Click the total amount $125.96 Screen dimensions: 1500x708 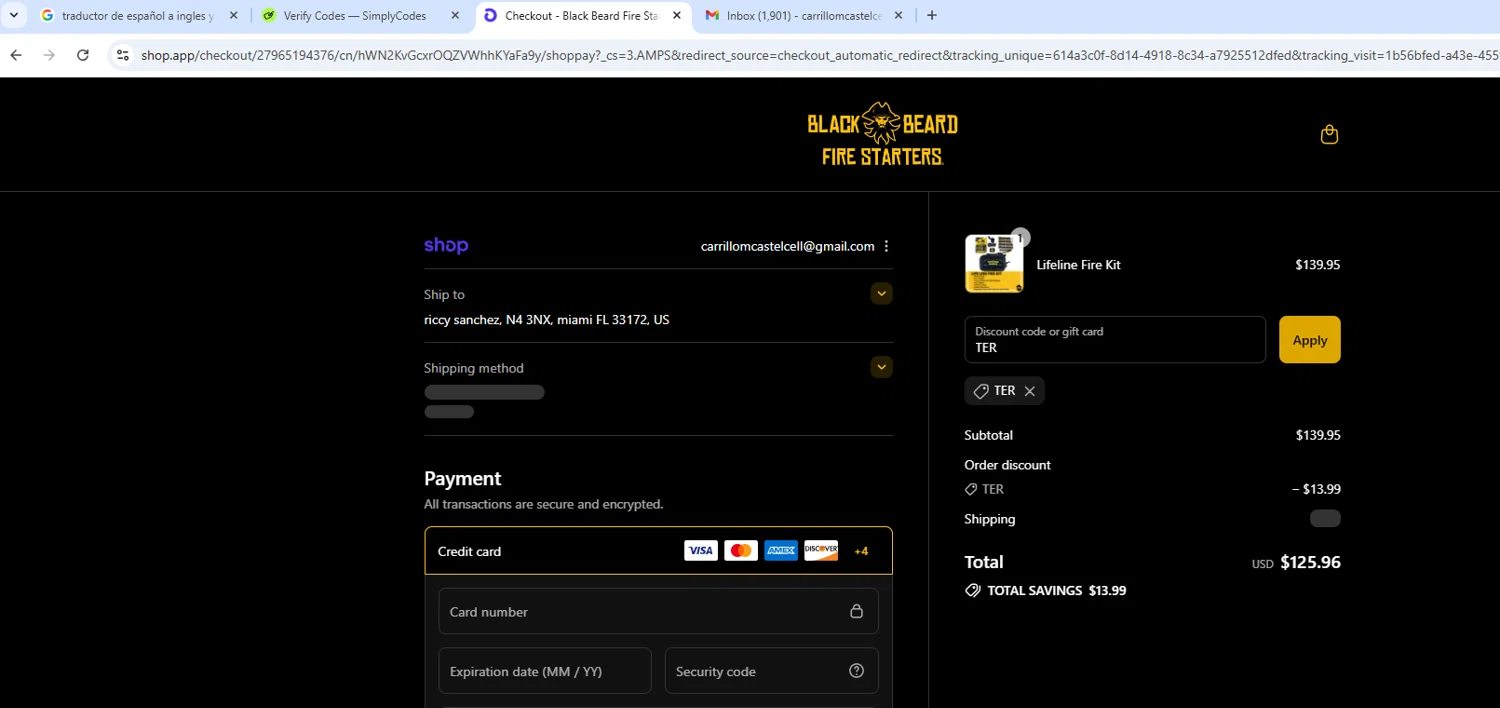click(x=1310, y=562)
